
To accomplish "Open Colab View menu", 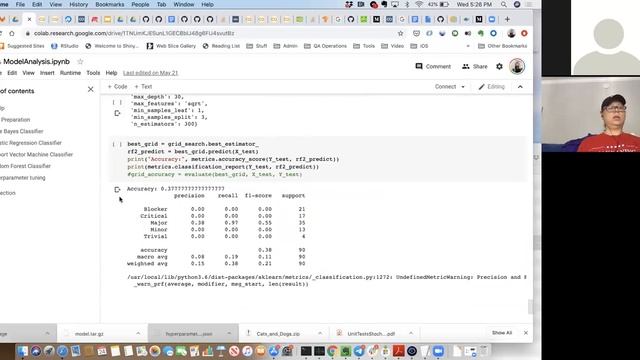I will tap(28, 73).
